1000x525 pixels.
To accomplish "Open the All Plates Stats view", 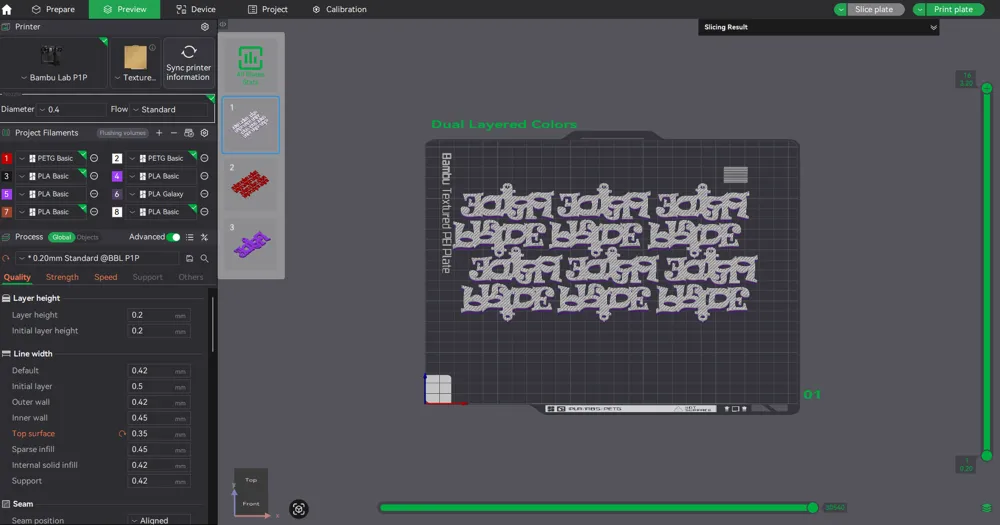I will 251,64.
